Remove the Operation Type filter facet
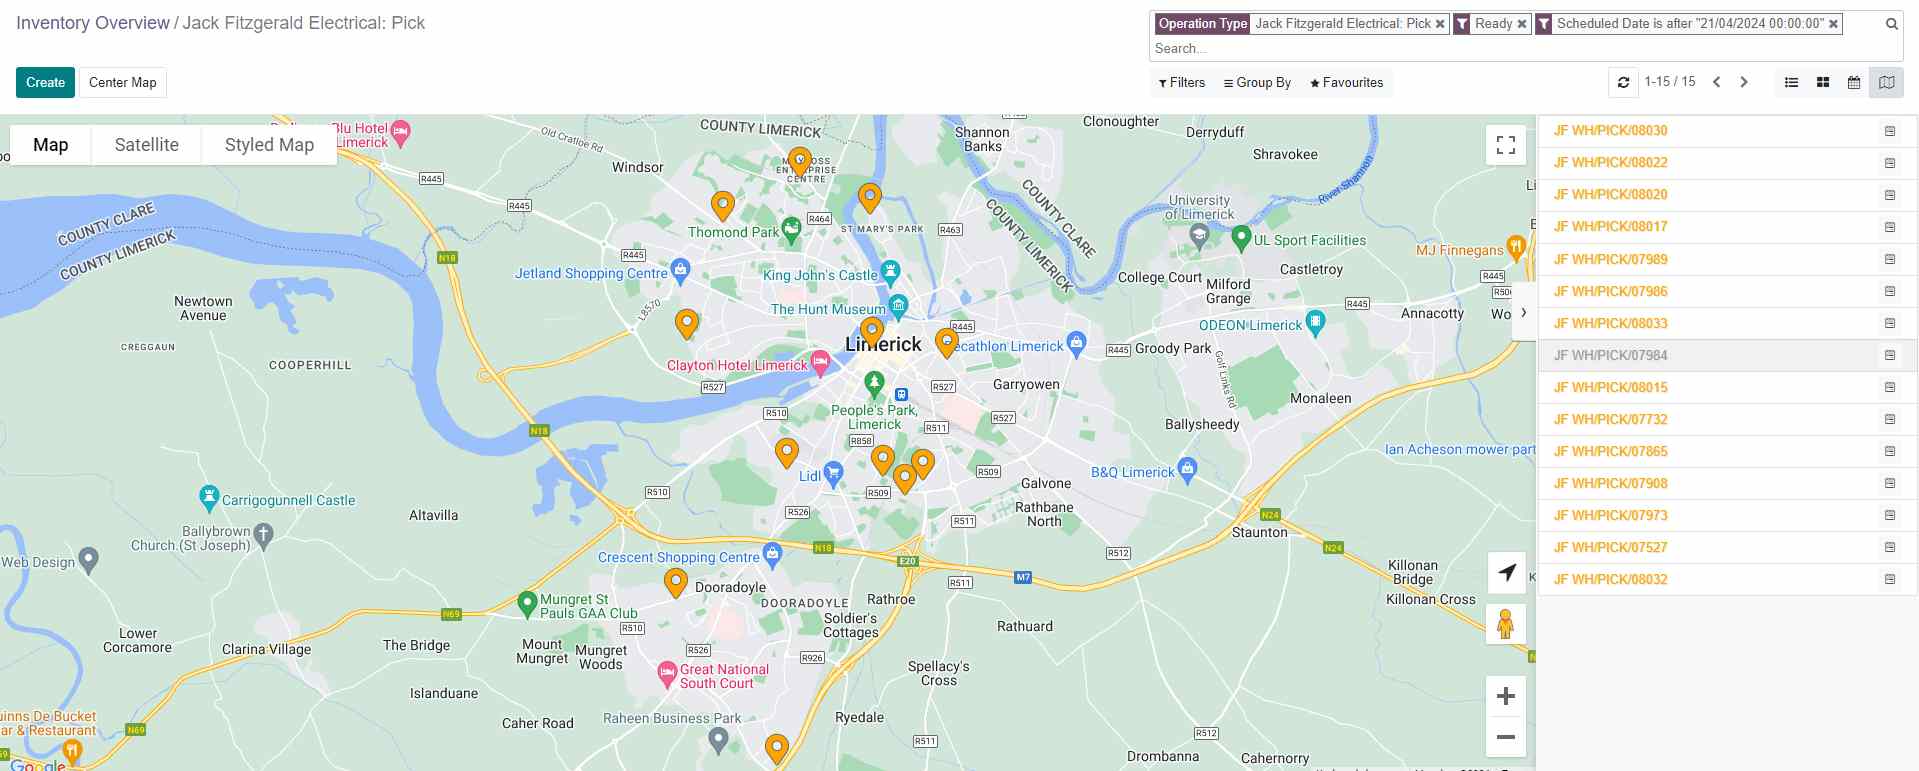 (1440, 24)
